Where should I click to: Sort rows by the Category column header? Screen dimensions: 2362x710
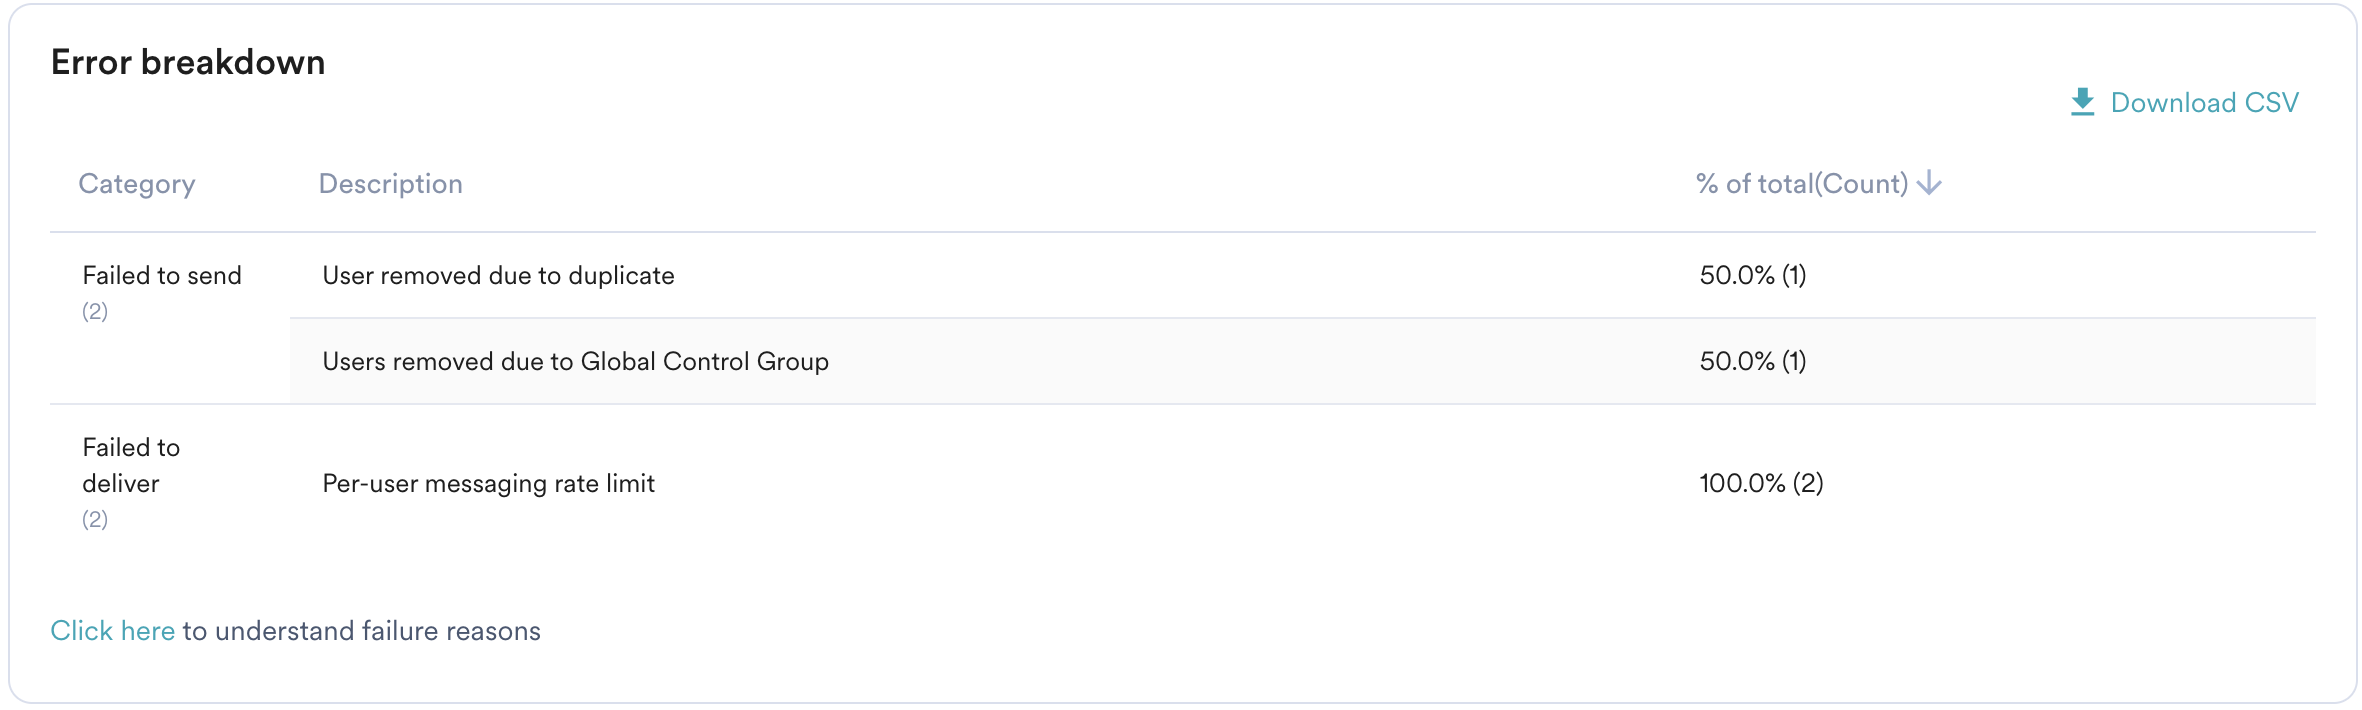tap(137, 183)
